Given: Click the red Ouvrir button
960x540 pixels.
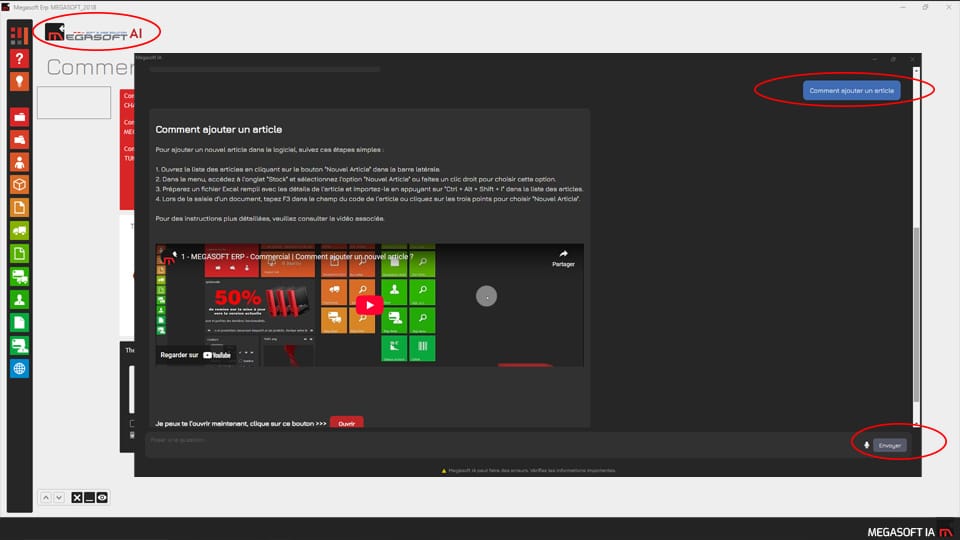Looking at the screenshot, I should point(346,423).
